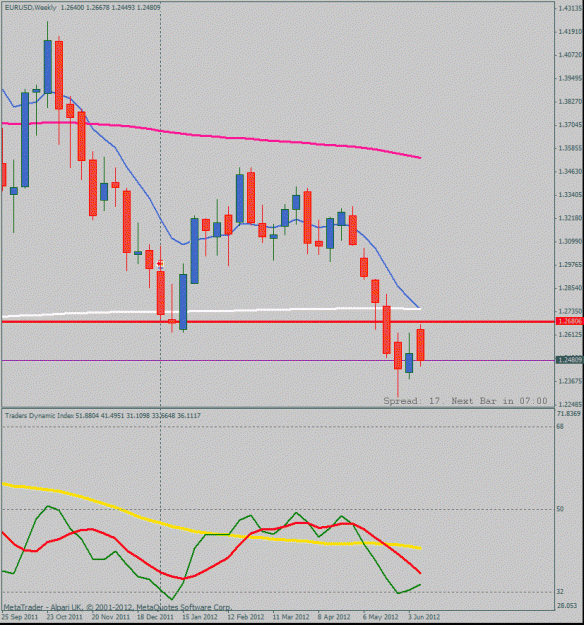Viewport: 584px width, 625px height.
Task: Click the 18 Dec 2011 date label
Action: 155,617
